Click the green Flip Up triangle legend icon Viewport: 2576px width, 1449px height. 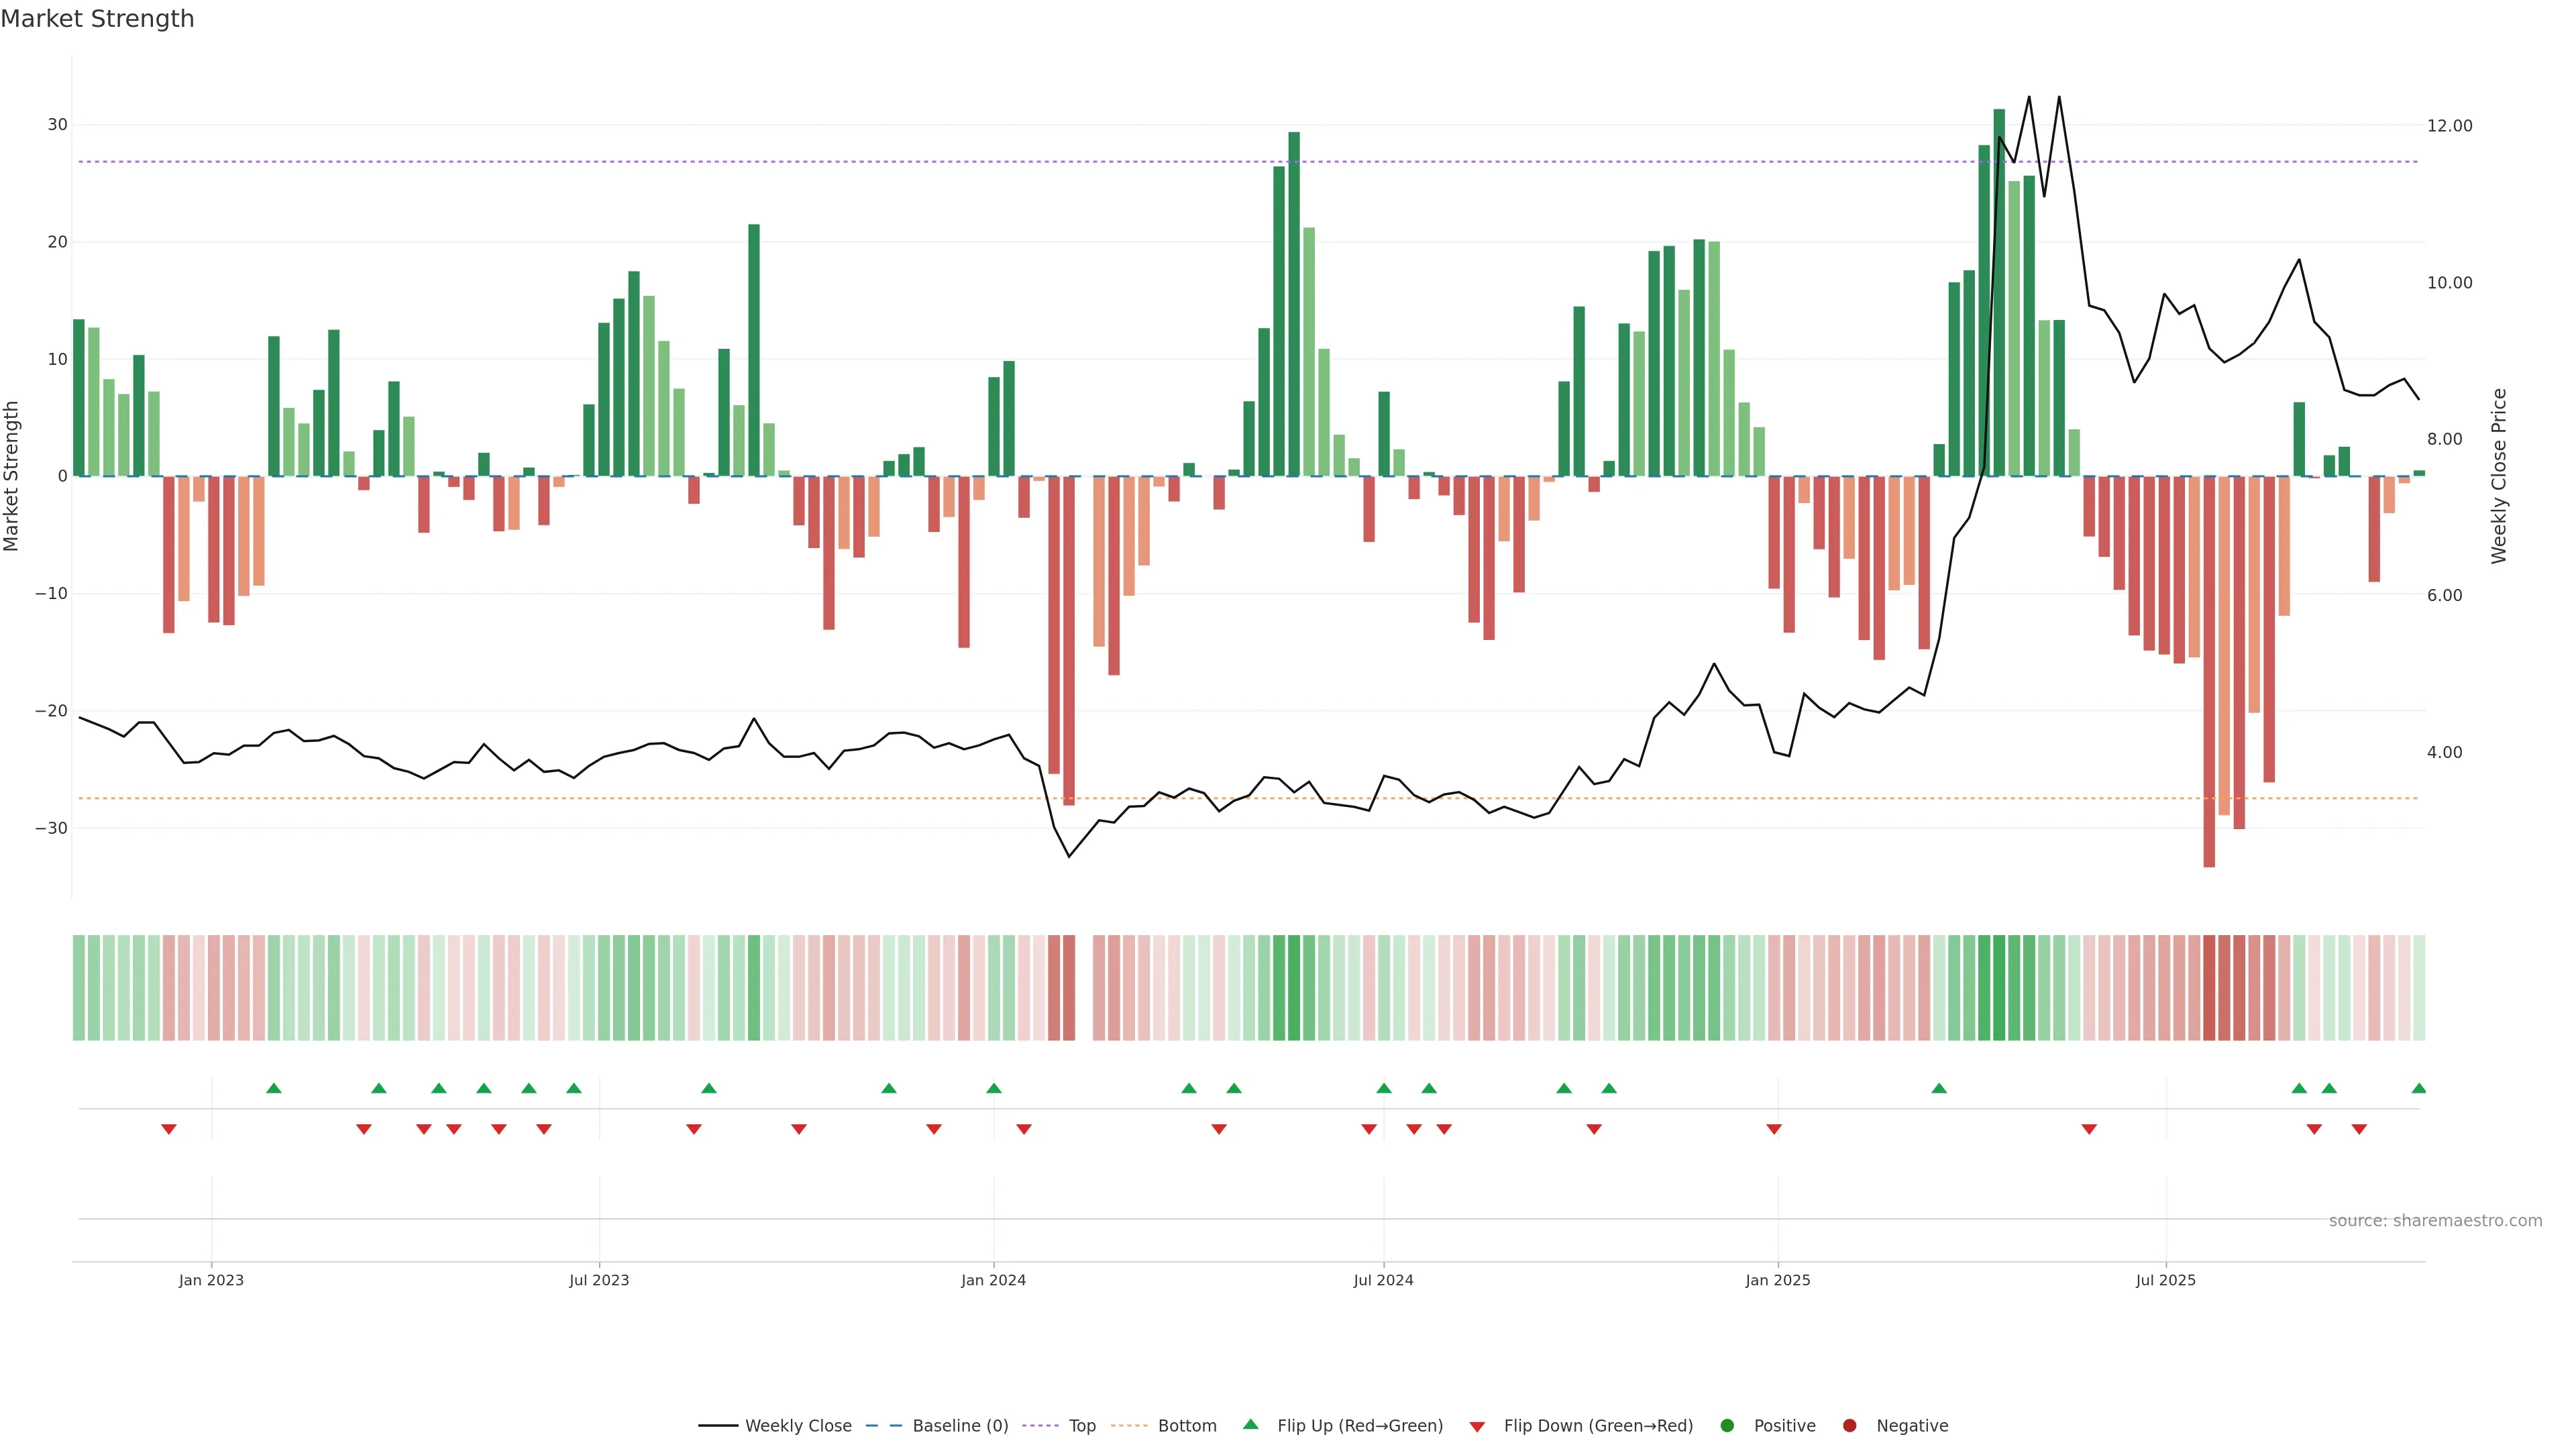click(x=1250, y=1425)
